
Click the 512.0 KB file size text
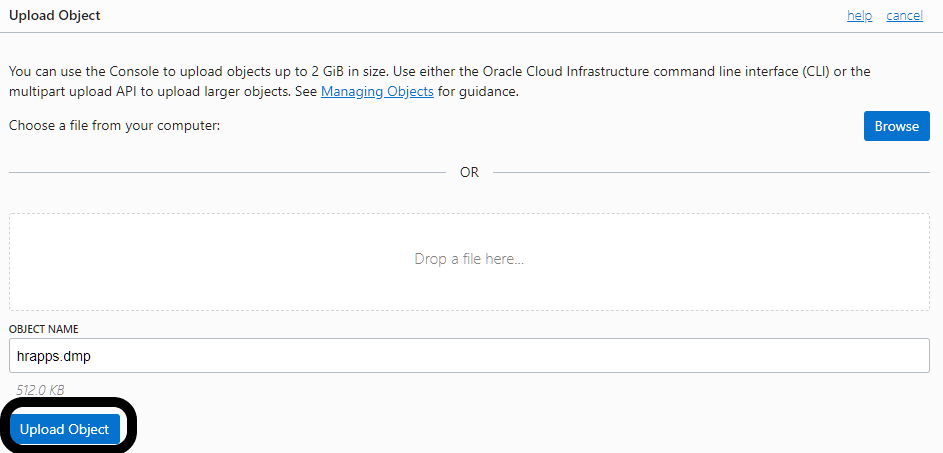[41, 390]
